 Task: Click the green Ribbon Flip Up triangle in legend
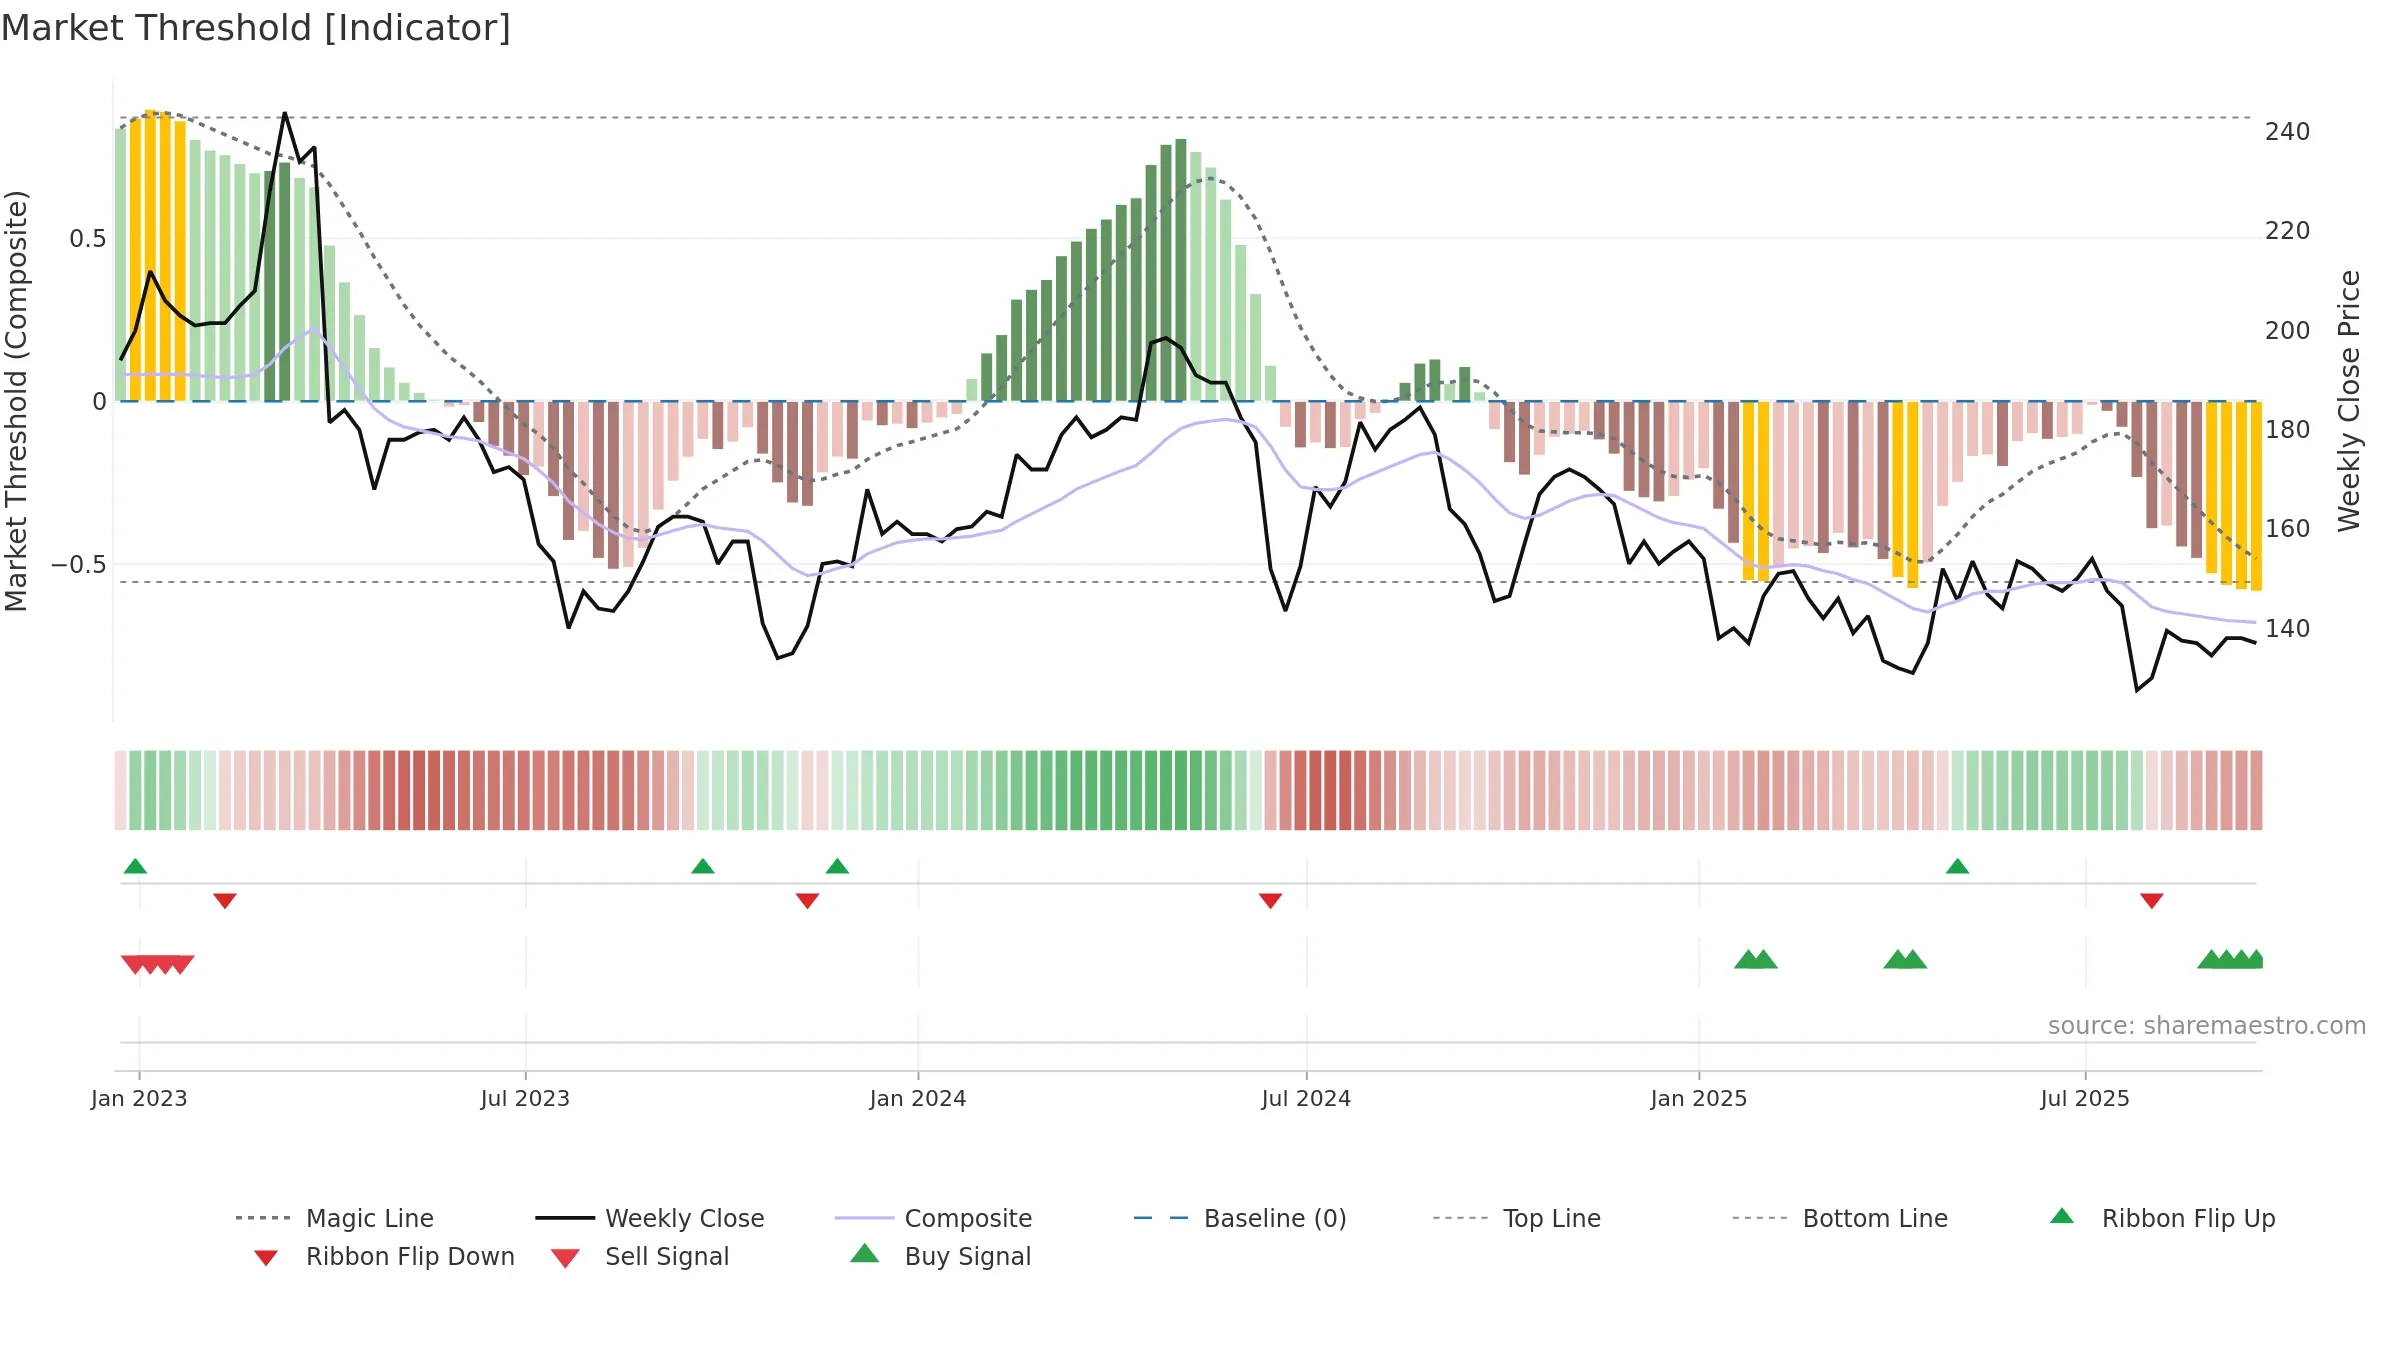coord(2062,1216)
